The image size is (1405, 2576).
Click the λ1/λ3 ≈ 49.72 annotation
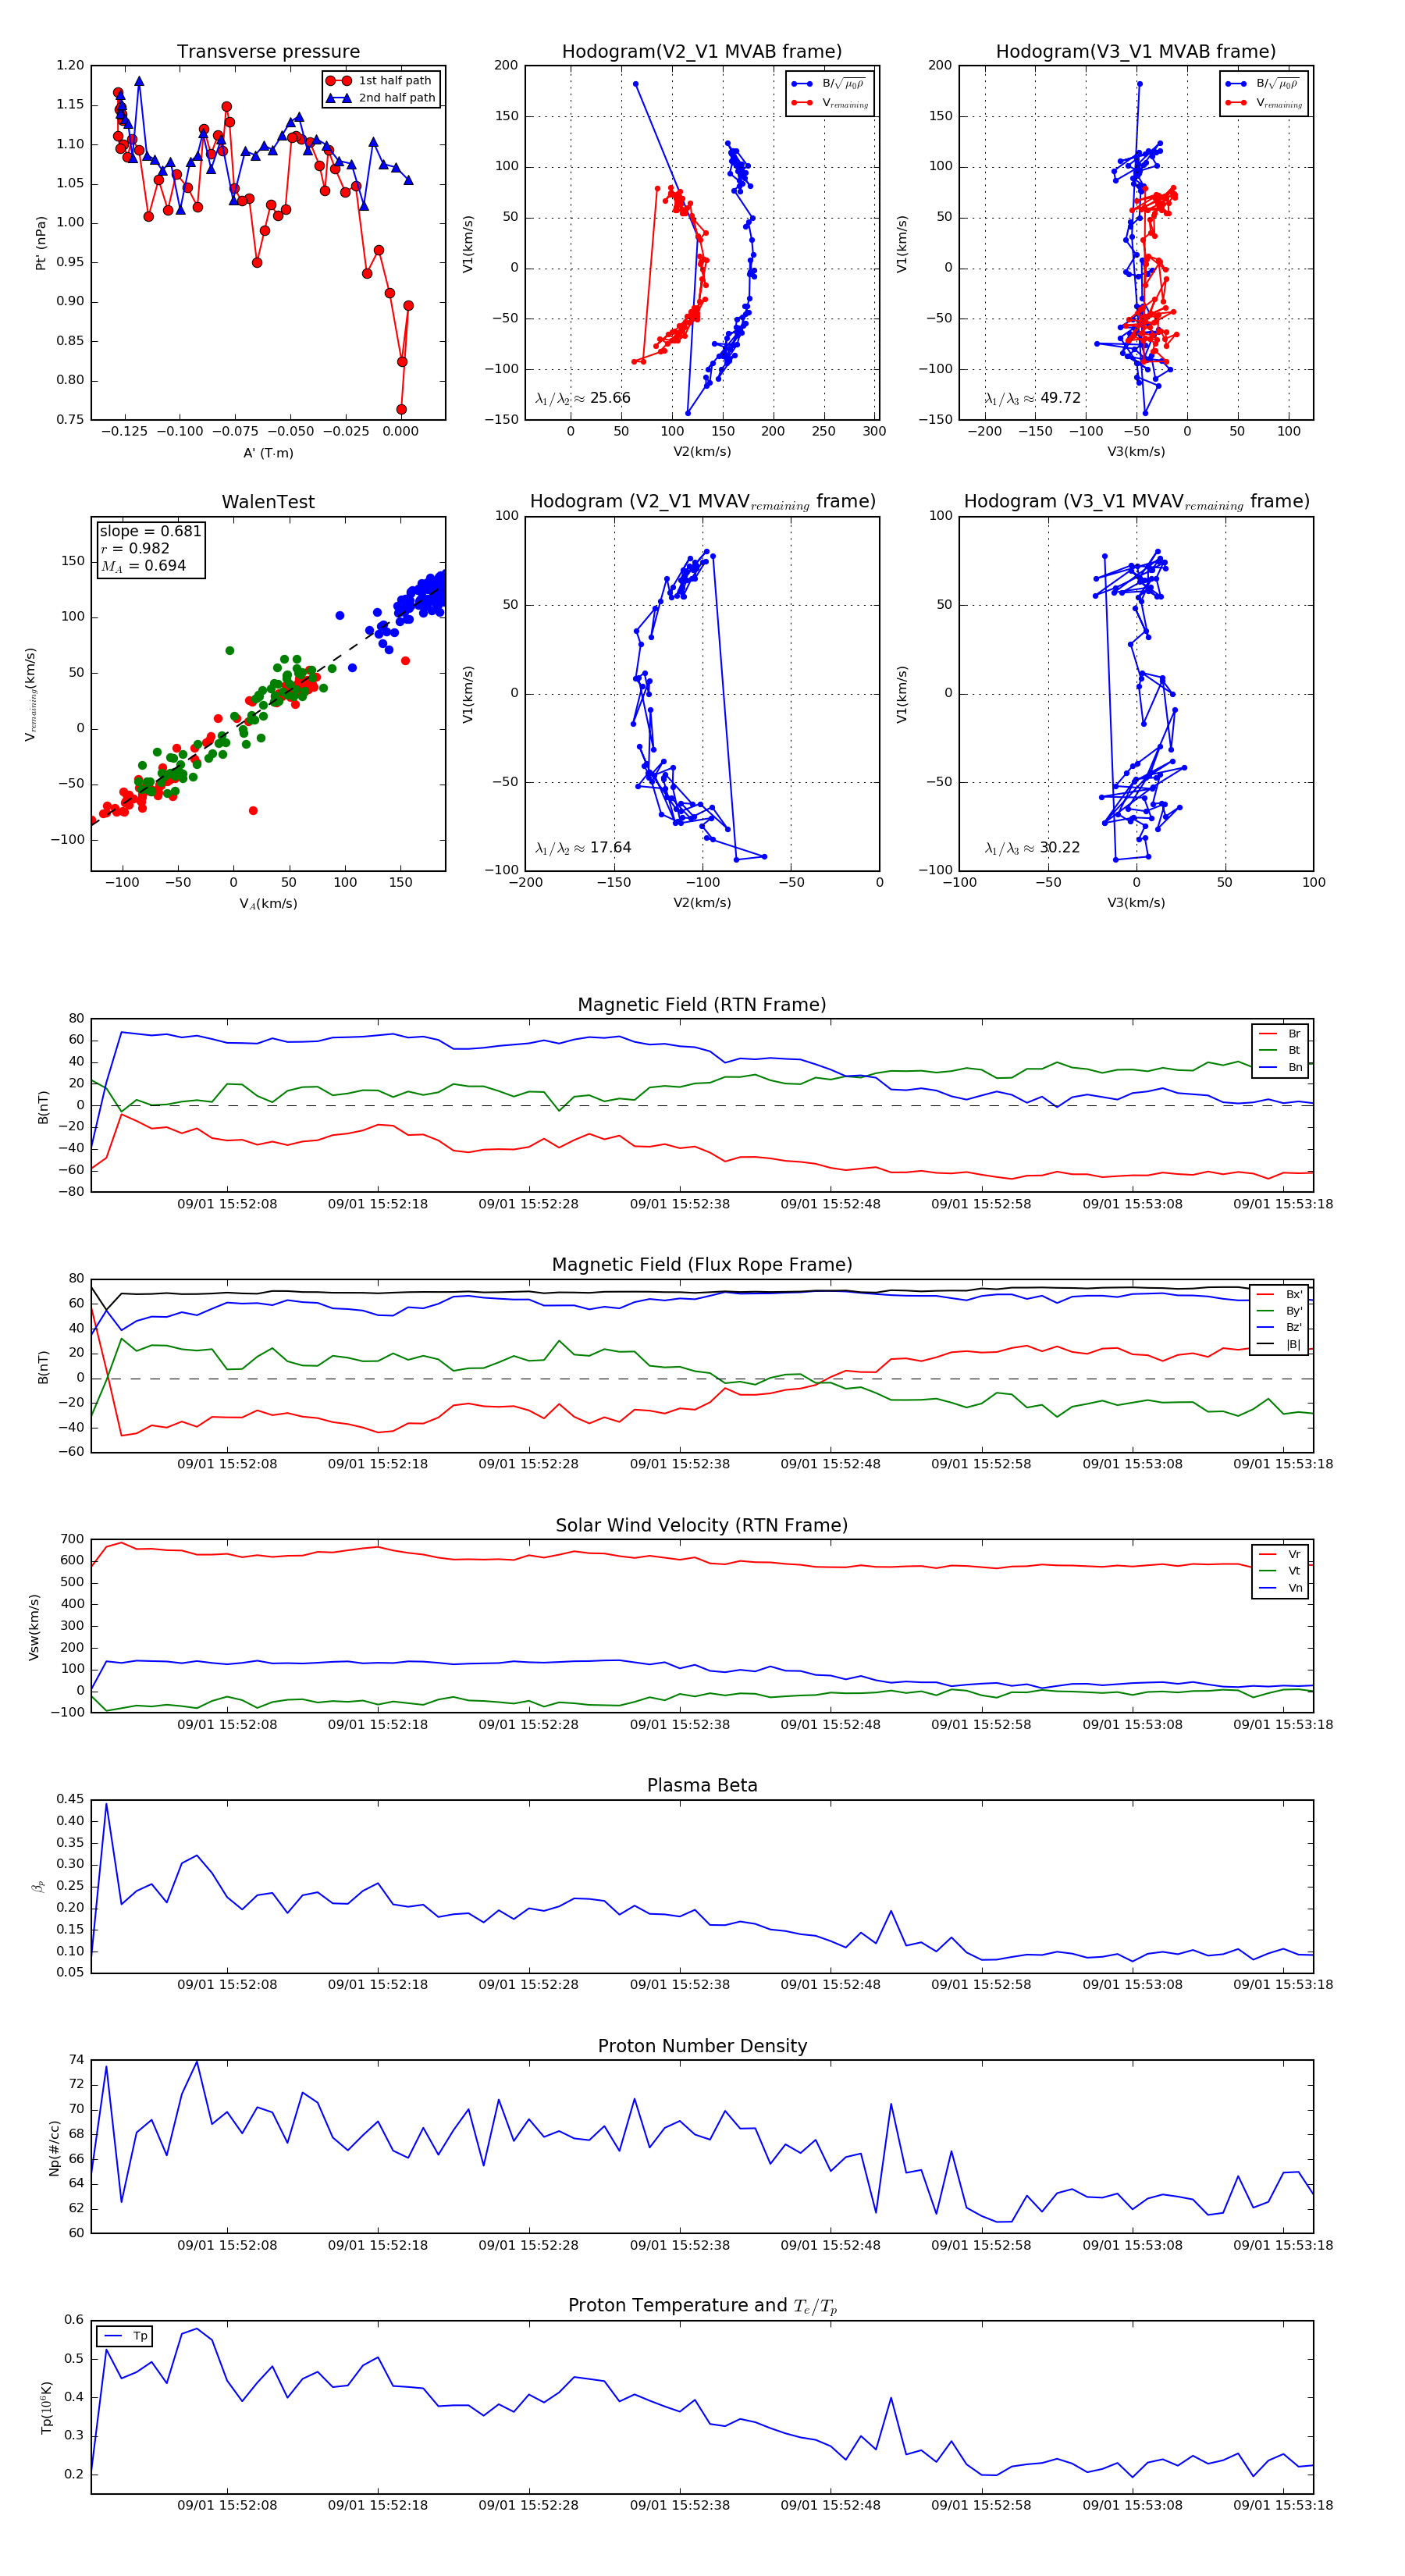(x=1033, y=398)
